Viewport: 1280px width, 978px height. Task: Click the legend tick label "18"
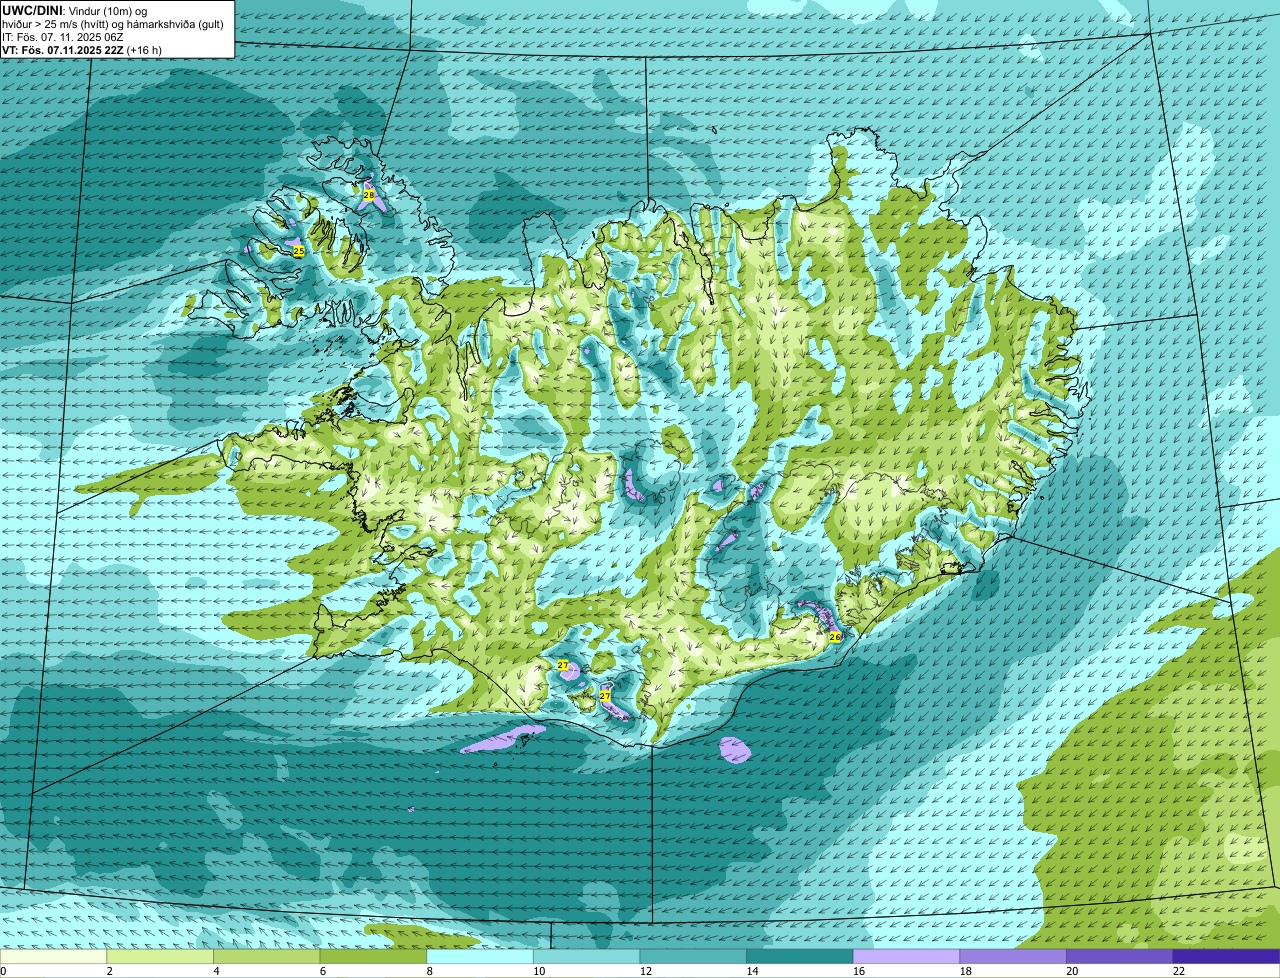pyautogui.click(x=966, y=970)
